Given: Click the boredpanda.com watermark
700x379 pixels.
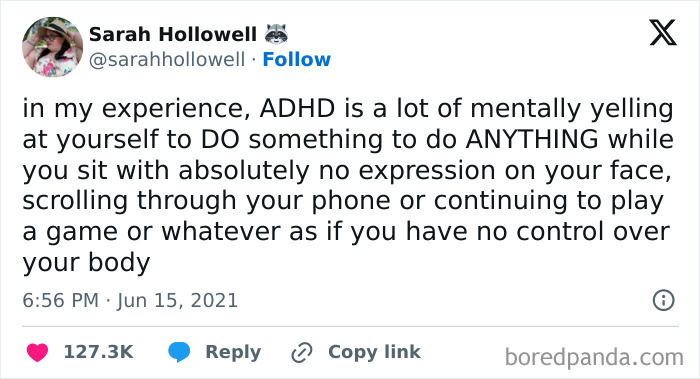Looking at the screenshot, I should (594, 358).
